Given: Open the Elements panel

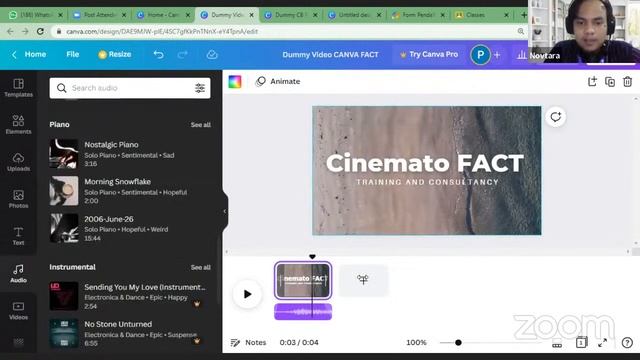Looking at the screenshot, I should [18, 124].
